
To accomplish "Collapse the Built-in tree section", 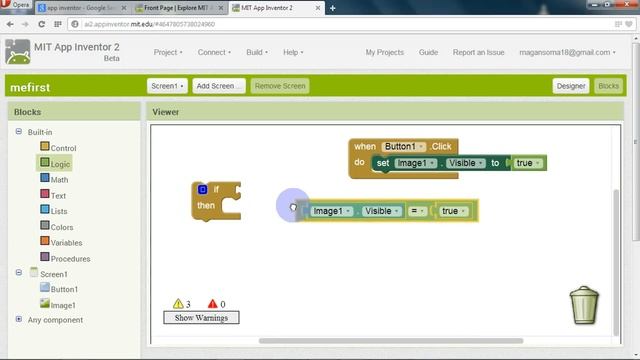I will [x=19, y=131].
